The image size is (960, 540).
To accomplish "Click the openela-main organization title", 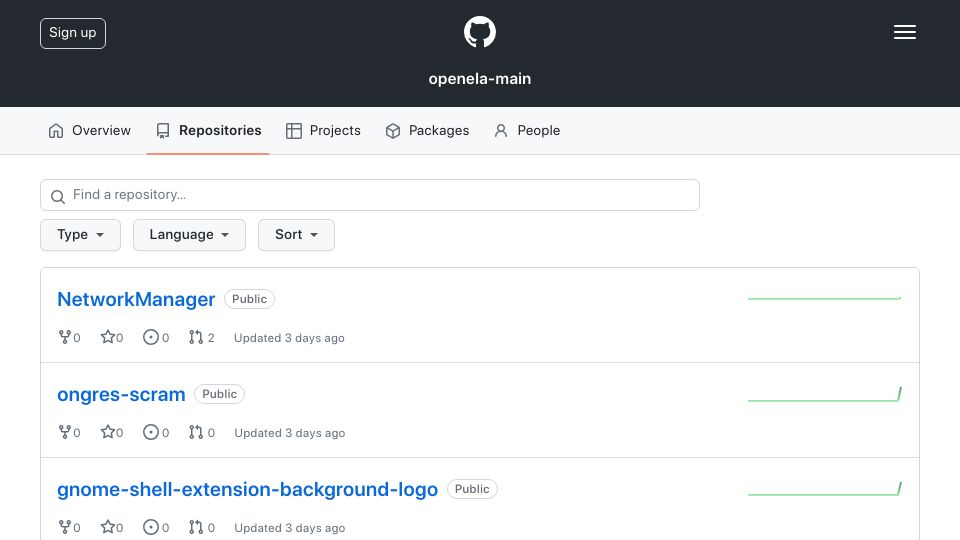I will click(479, 79).
